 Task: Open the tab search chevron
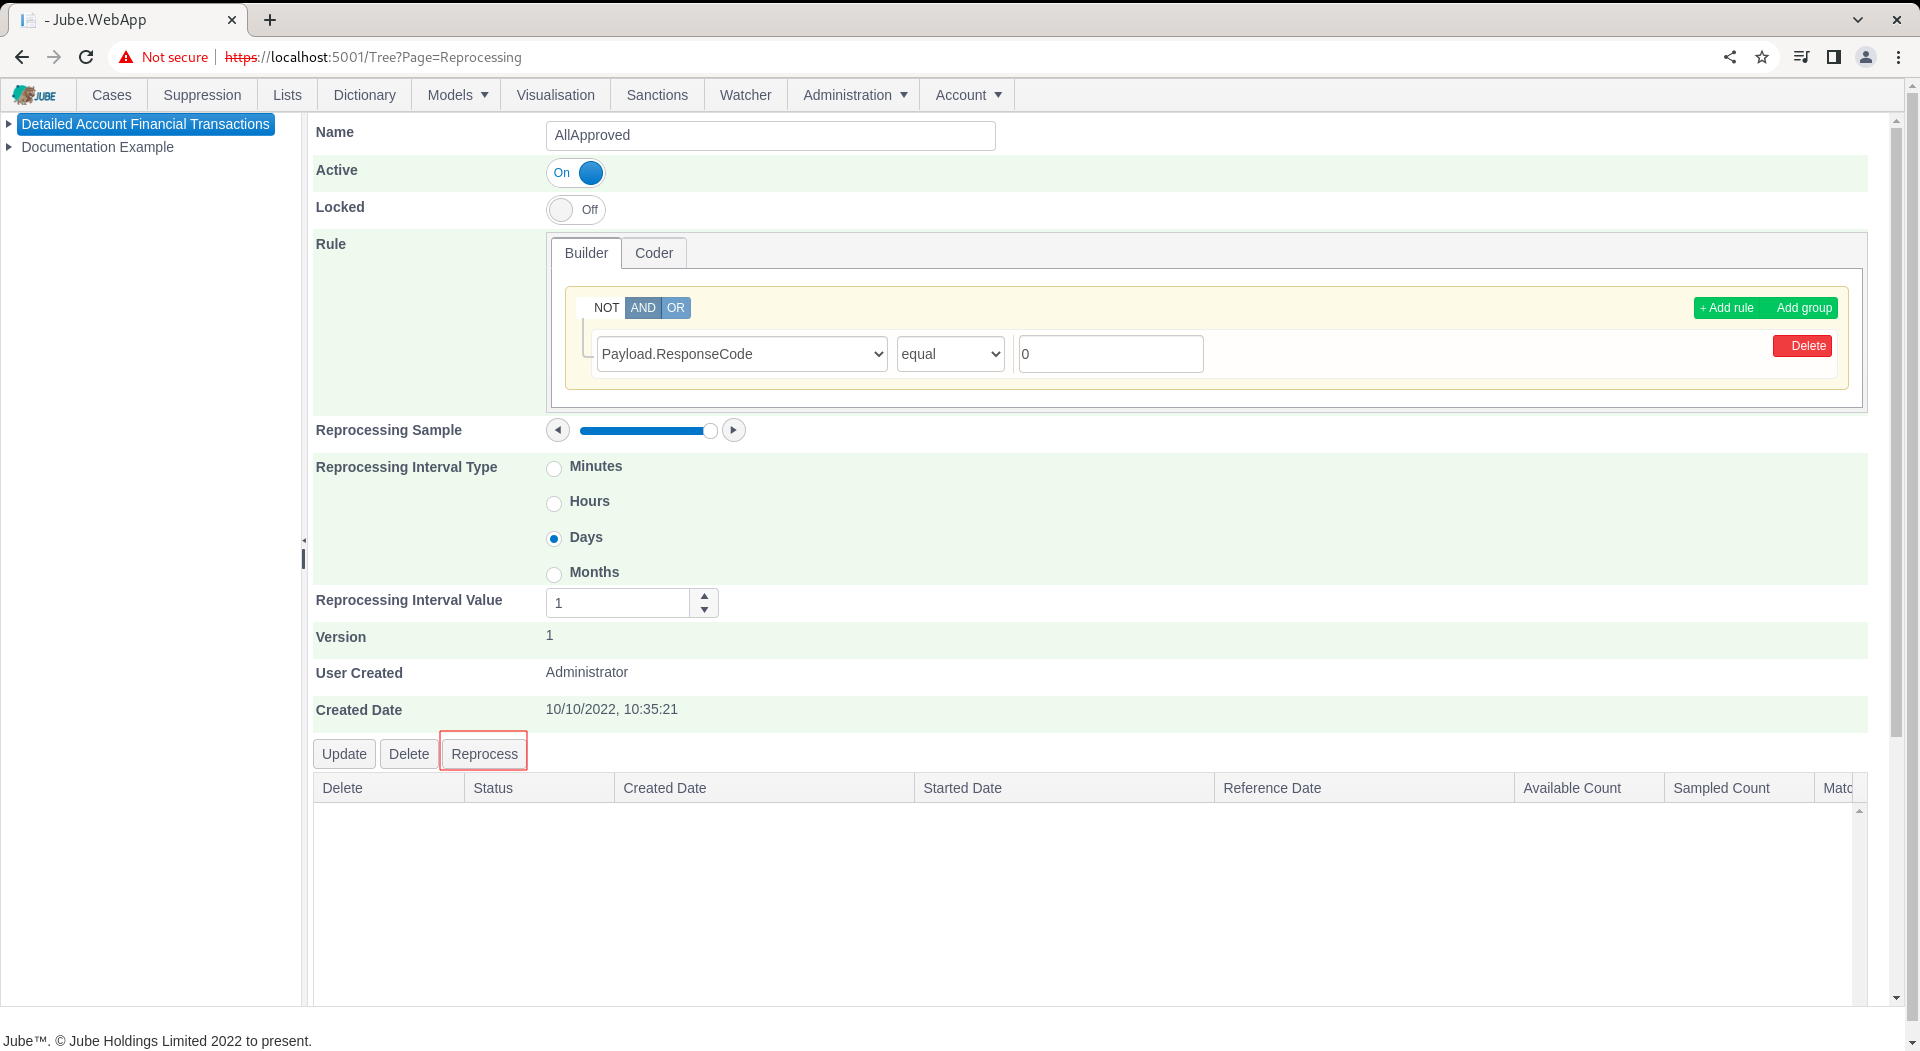(1857, 20)
